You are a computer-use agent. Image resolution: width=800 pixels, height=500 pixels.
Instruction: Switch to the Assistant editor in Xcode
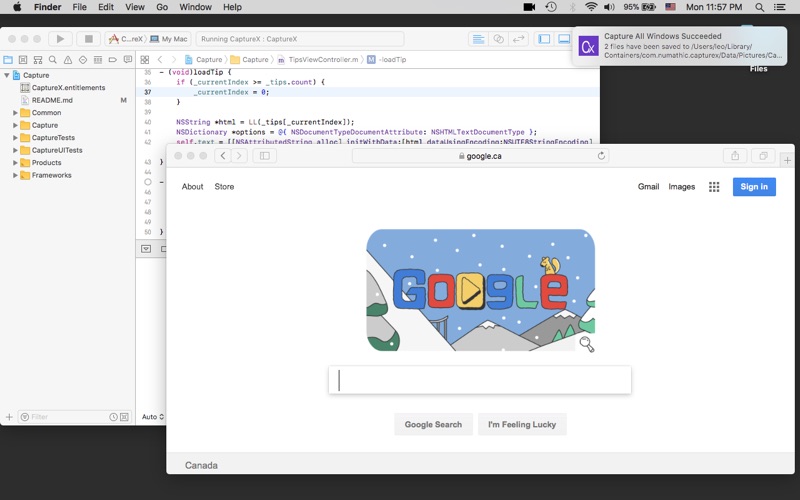[x=498, y=39]
